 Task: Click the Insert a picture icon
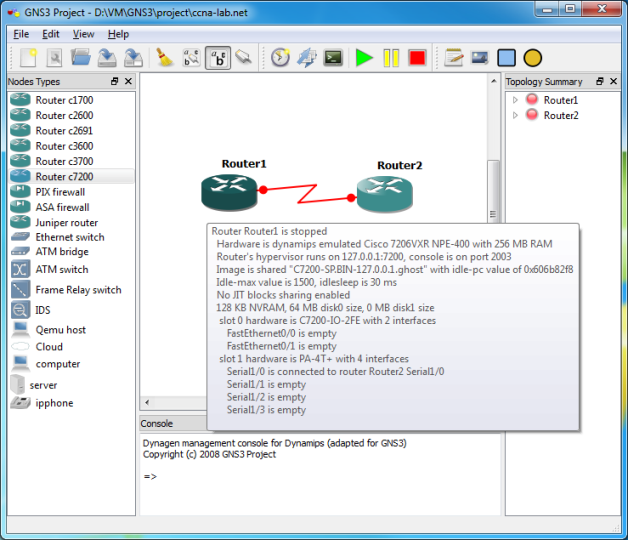tap(480, 58)
